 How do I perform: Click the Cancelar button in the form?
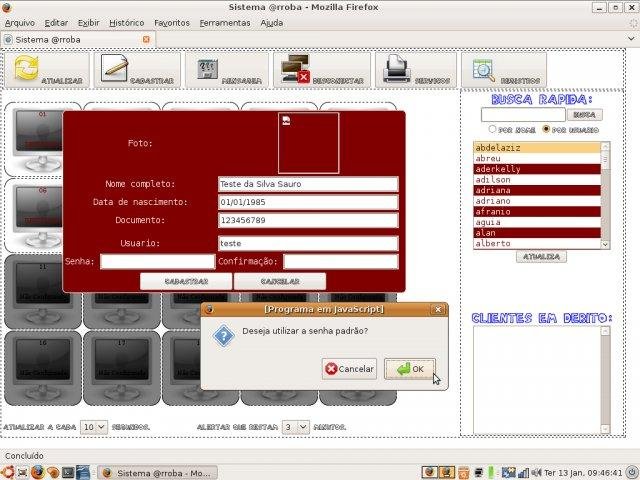point(280,282)
